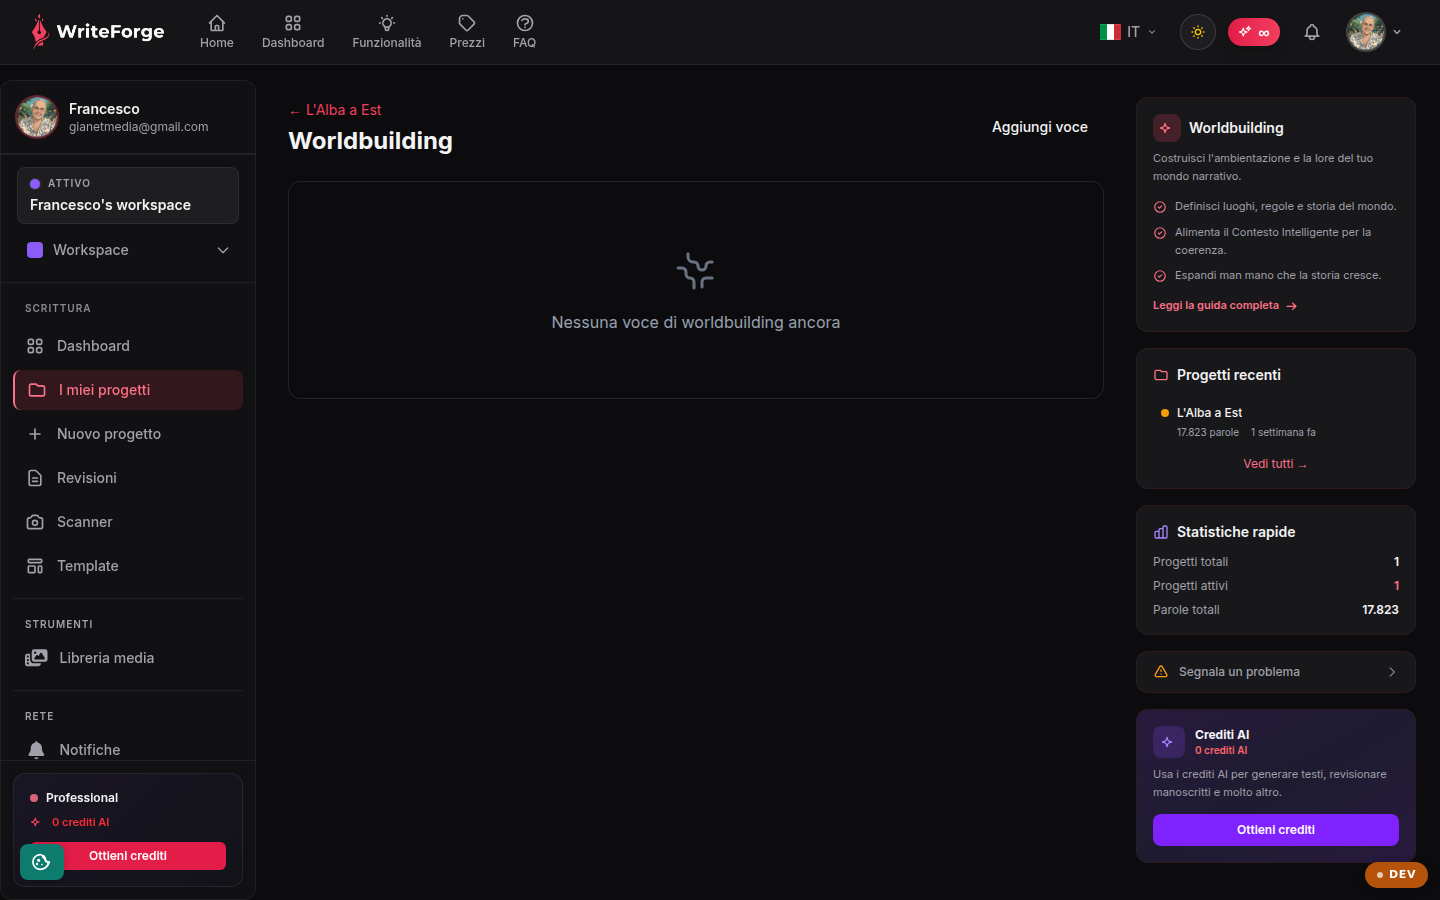Open Dashboard in the sidebar
The width and height of the screenshot is (1440, 900).
click(x=128, y=346)
